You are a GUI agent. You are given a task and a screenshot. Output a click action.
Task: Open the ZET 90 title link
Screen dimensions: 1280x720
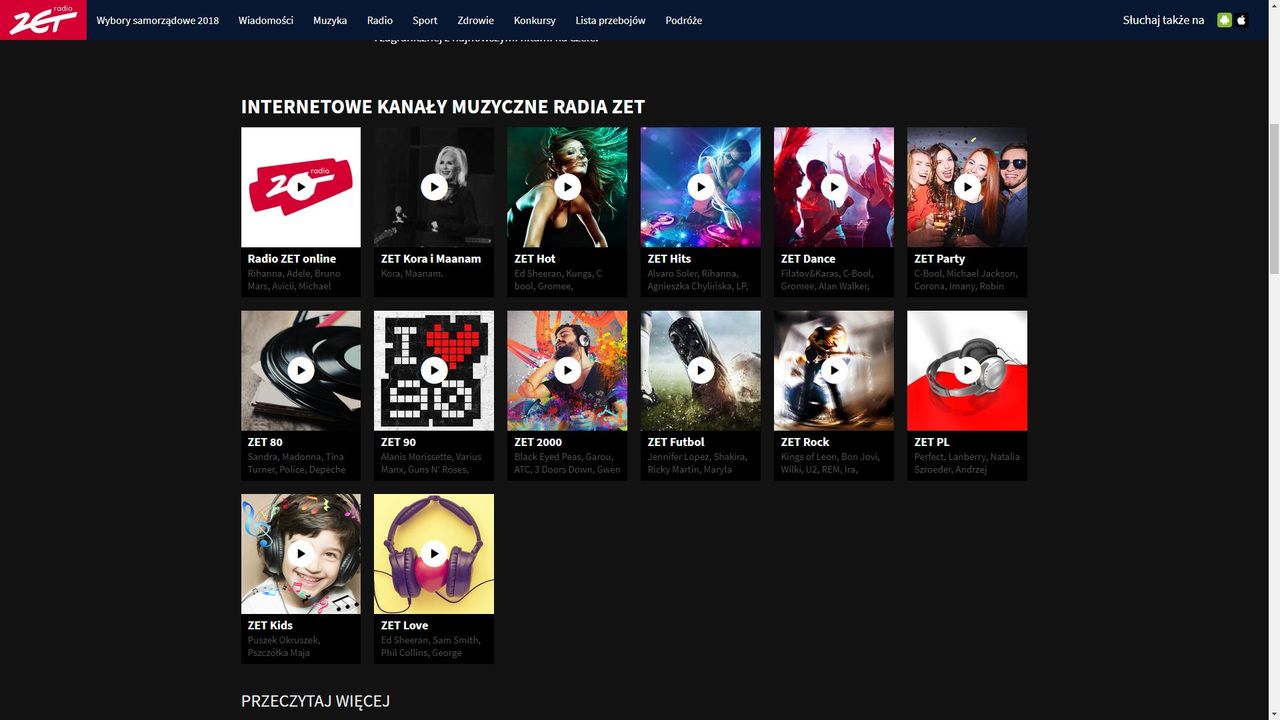pos(398,442)
